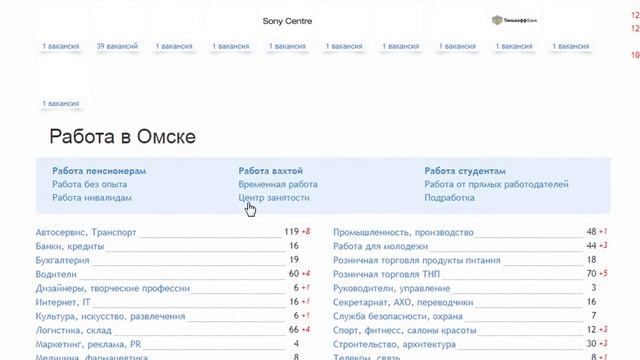Click vacancy count "48" for Промышленность, производство
This screenshot has width=640, height=360.
tap(591, 231)
